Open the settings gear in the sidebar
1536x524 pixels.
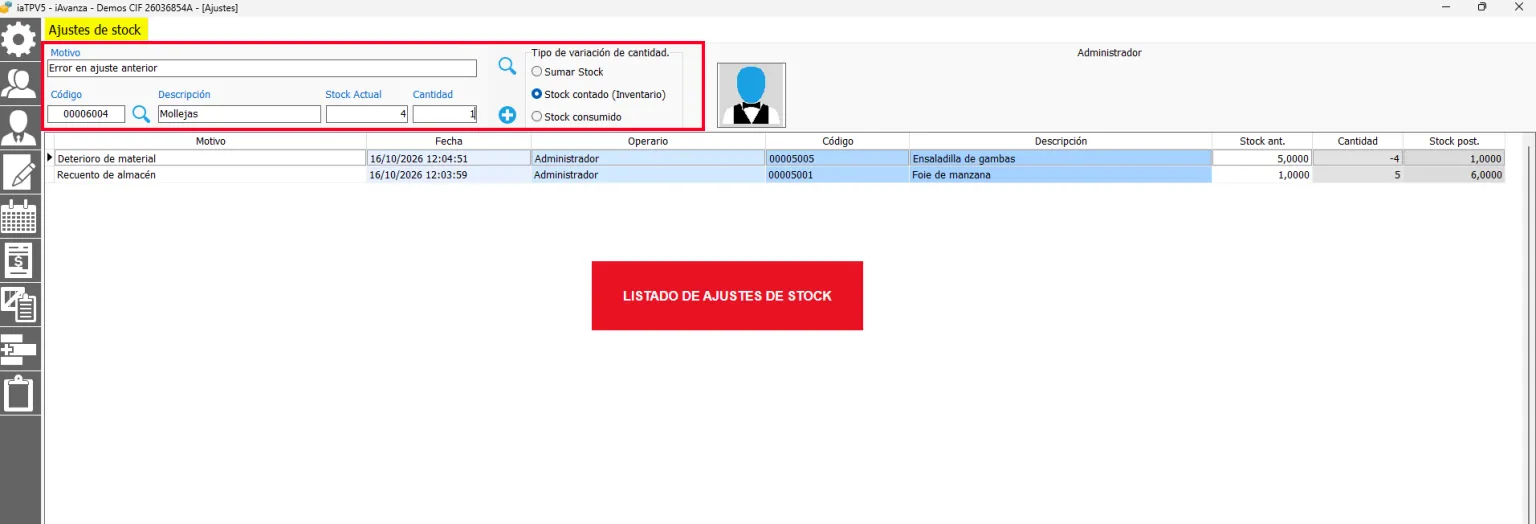tap(20, 39)
